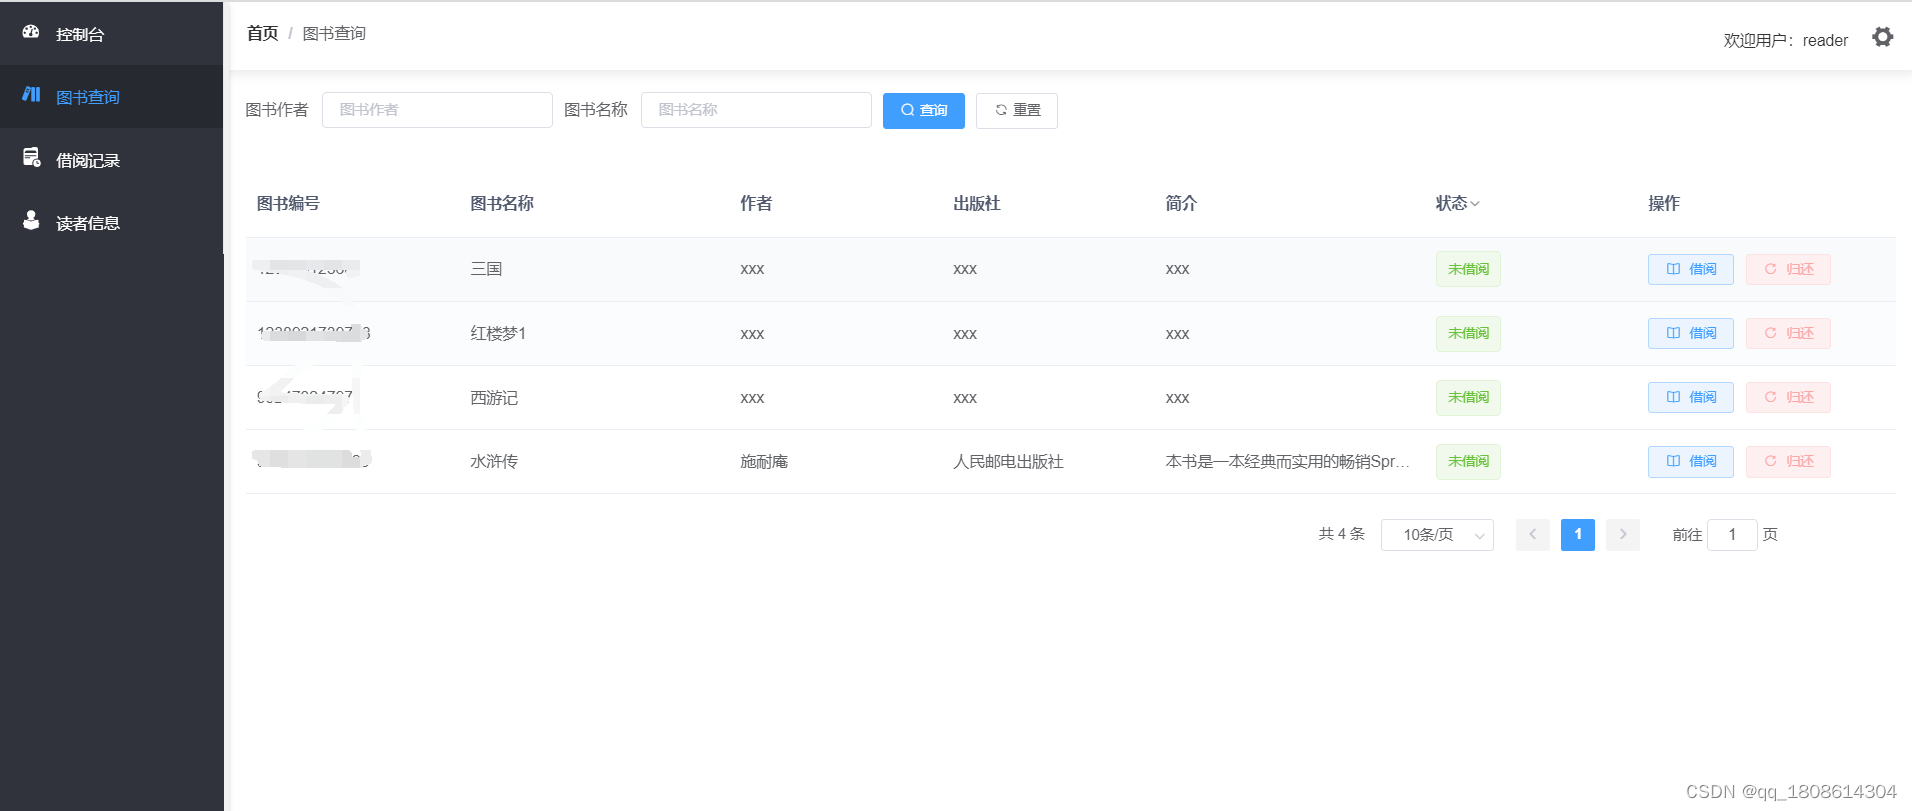Image resolution: width=1912 pixels, height=811 pixels.
Task: Click the user icon beside 读者信息
Action: (31, 221)
